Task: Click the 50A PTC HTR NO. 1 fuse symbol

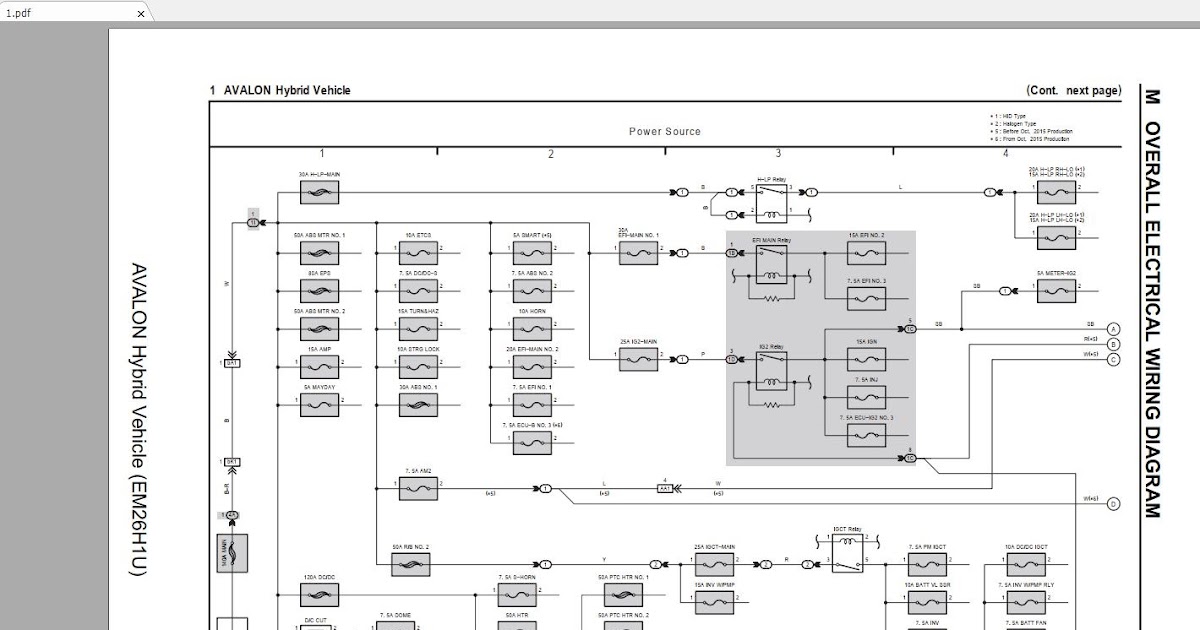Action: (x=623, y=596)
